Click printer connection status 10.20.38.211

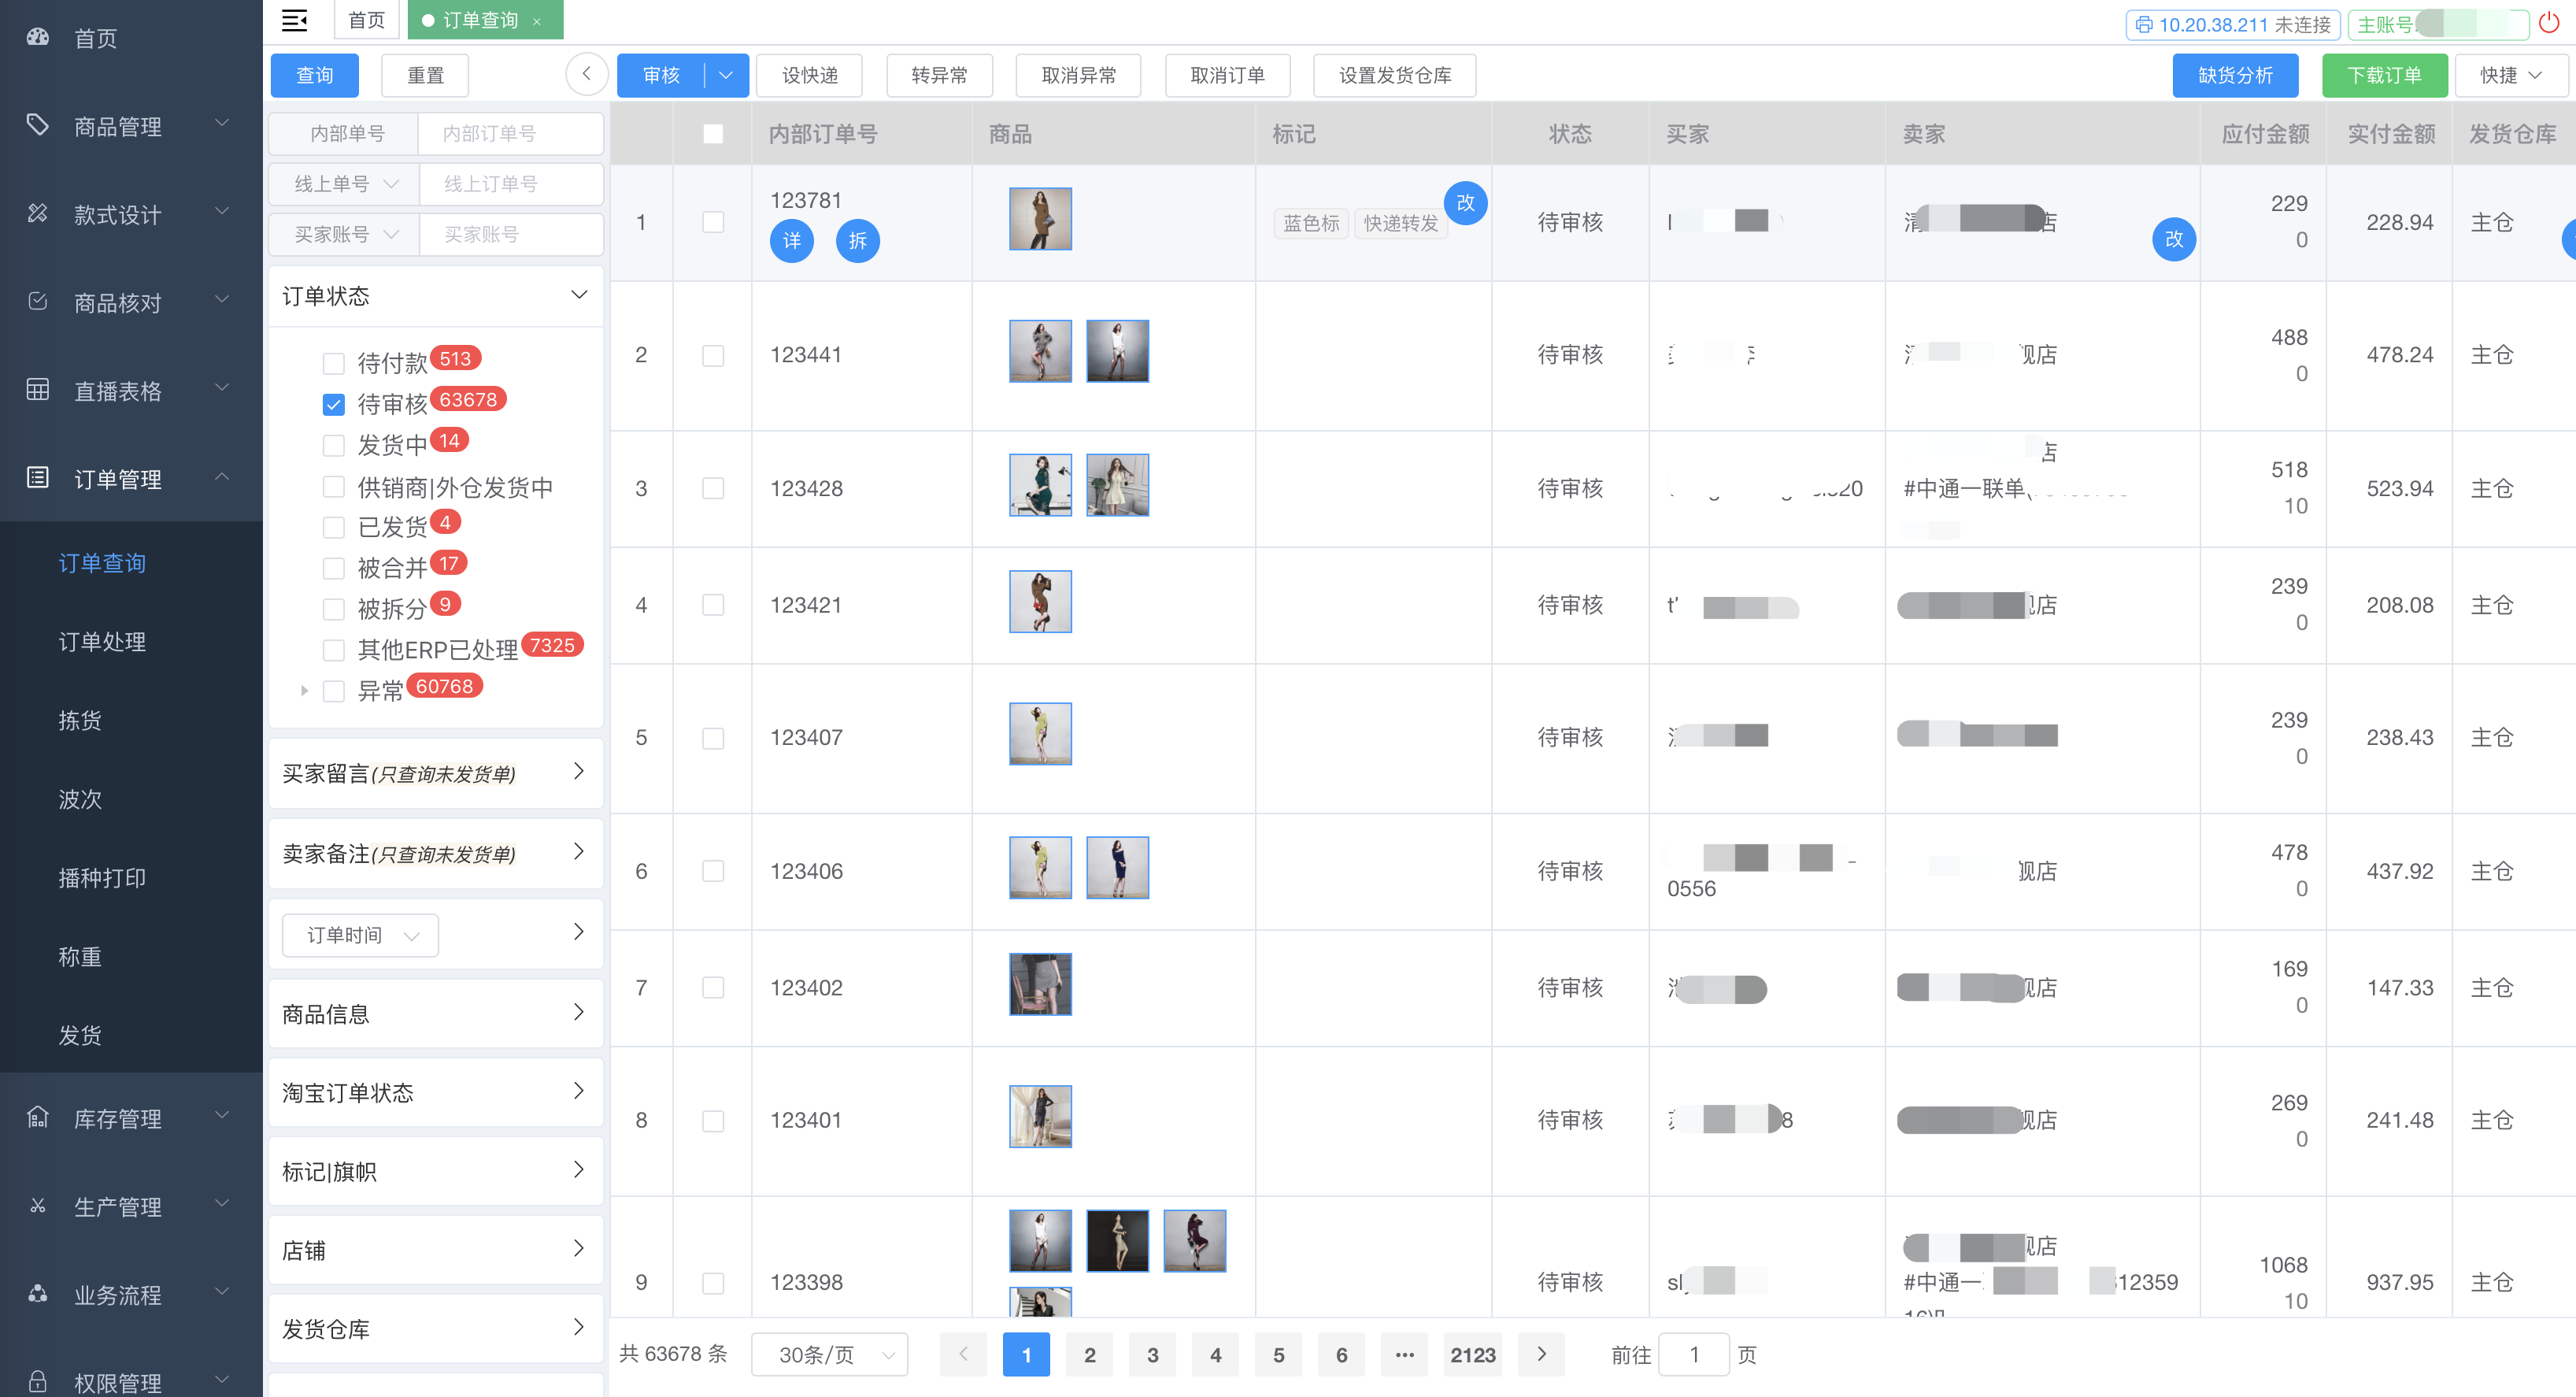(2232, 24)
